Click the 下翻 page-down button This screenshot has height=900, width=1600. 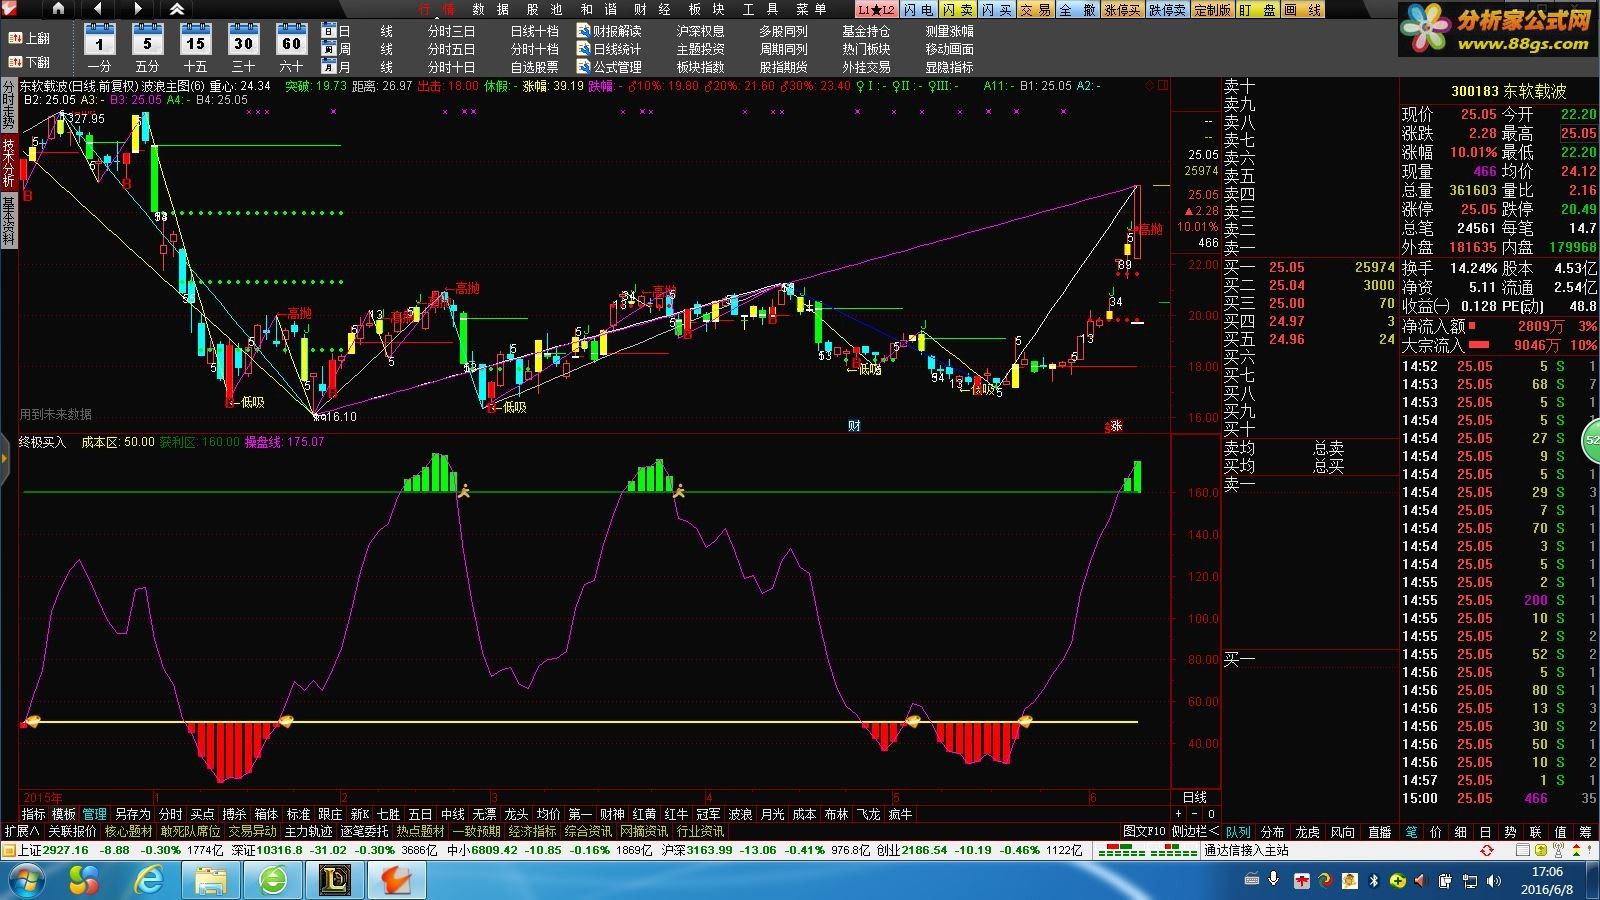29,63
